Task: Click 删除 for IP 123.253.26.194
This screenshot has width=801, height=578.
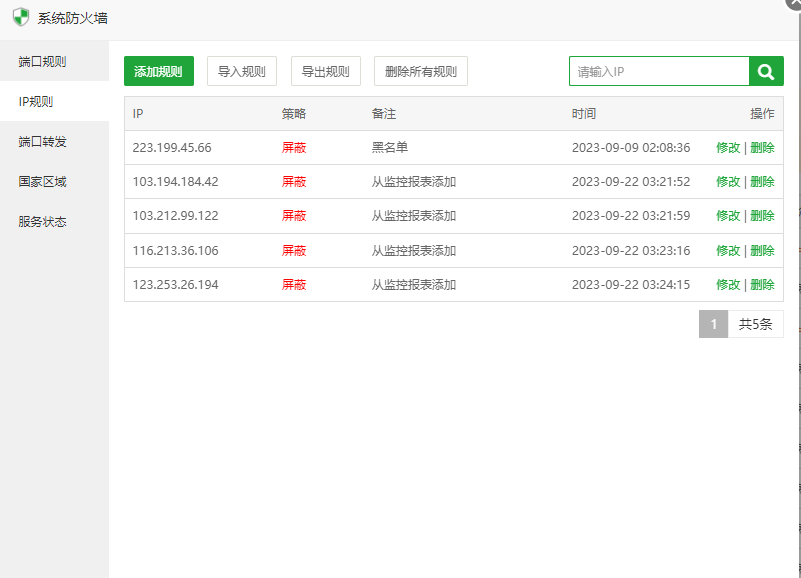Action: click(x=762, y=285)
